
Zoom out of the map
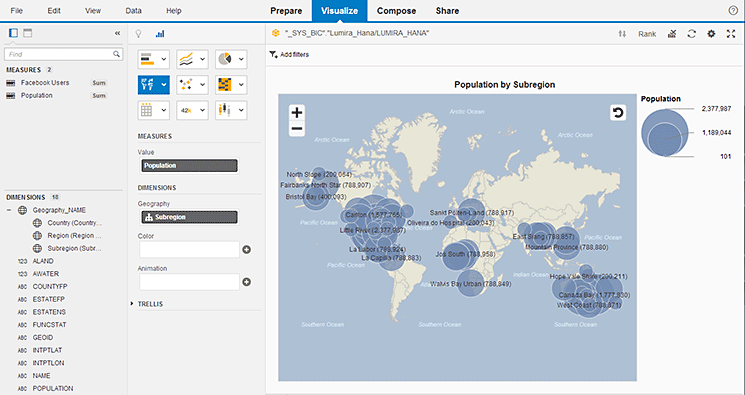tap(297, 129)
